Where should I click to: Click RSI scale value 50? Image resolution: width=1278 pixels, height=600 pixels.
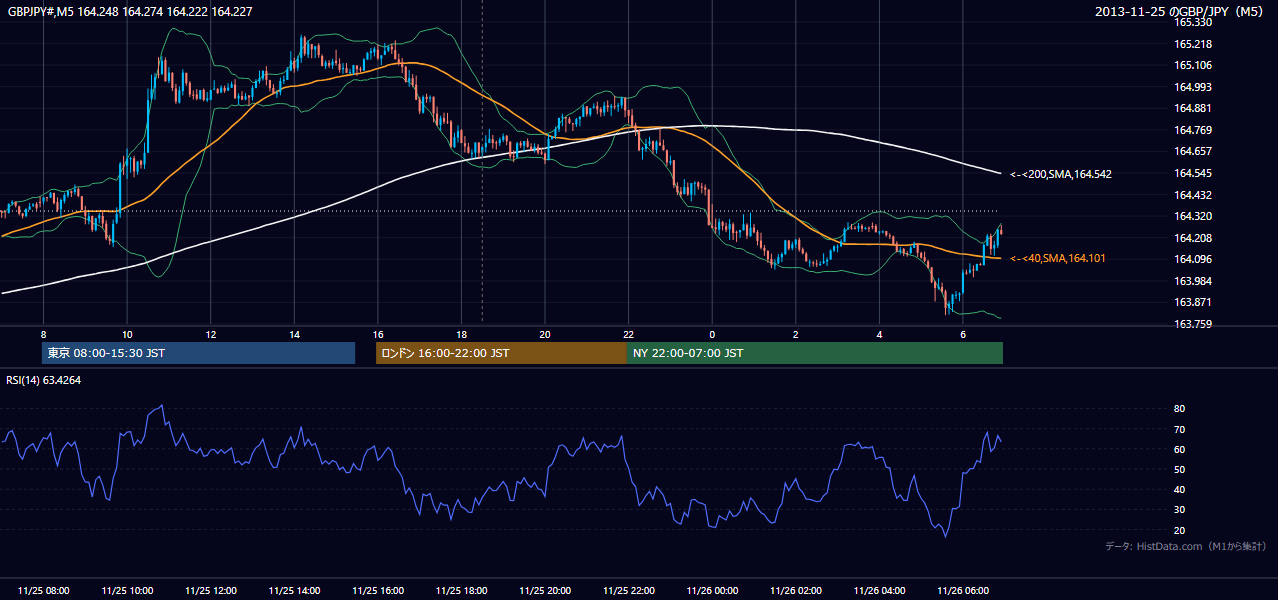click(1179, 469)
